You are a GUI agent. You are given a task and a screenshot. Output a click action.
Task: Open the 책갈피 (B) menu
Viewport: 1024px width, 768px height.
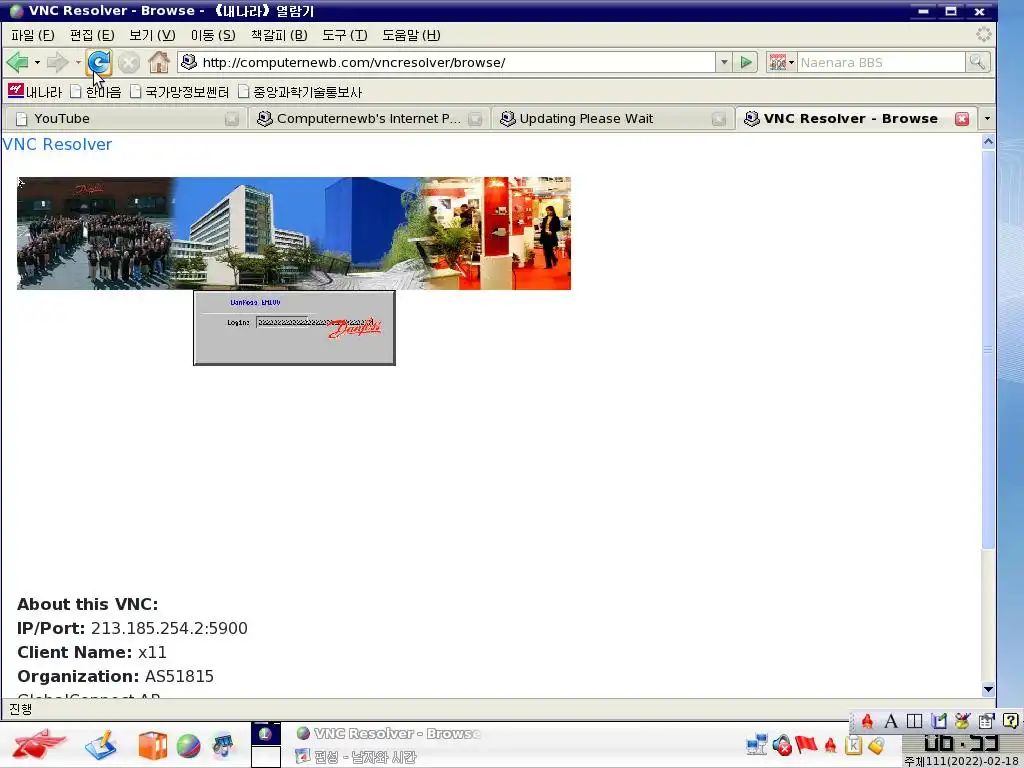pos(279,35)
